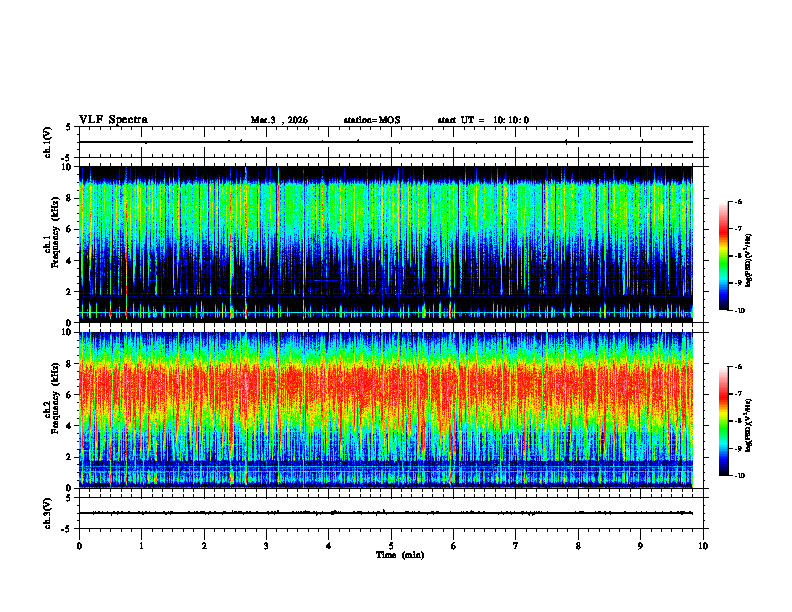Click the 'ch.1(V)' waveform axis label
Image resolution: width=792 pixels, height=612 pixels.
tap(48, 142)
